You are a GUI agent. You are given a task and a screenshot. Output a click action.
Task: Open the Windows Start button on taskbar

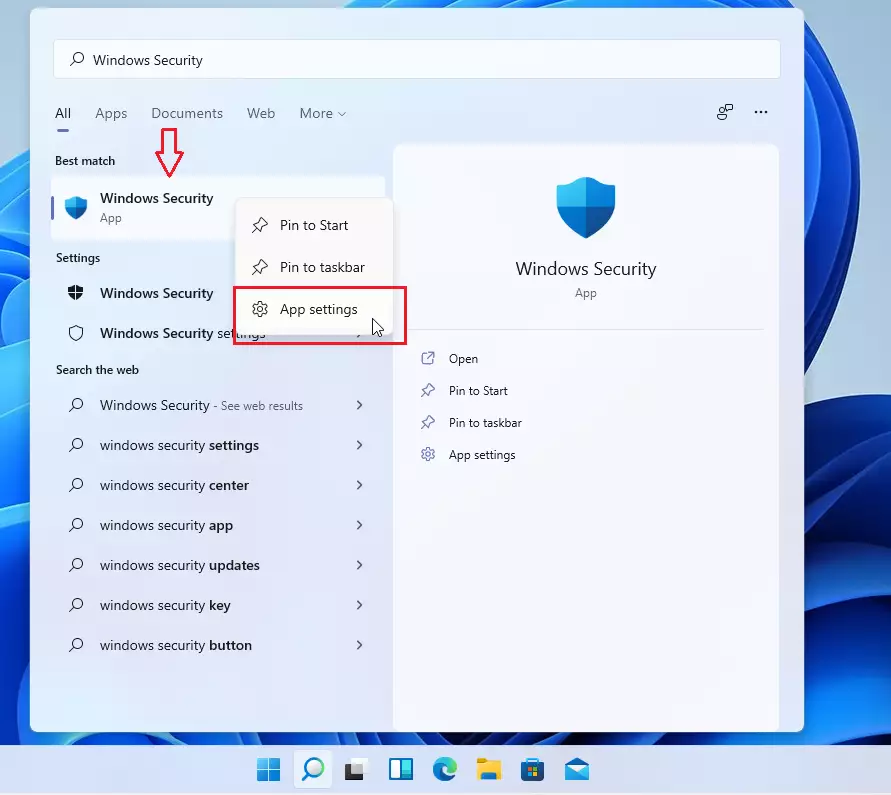click(268, 769)
